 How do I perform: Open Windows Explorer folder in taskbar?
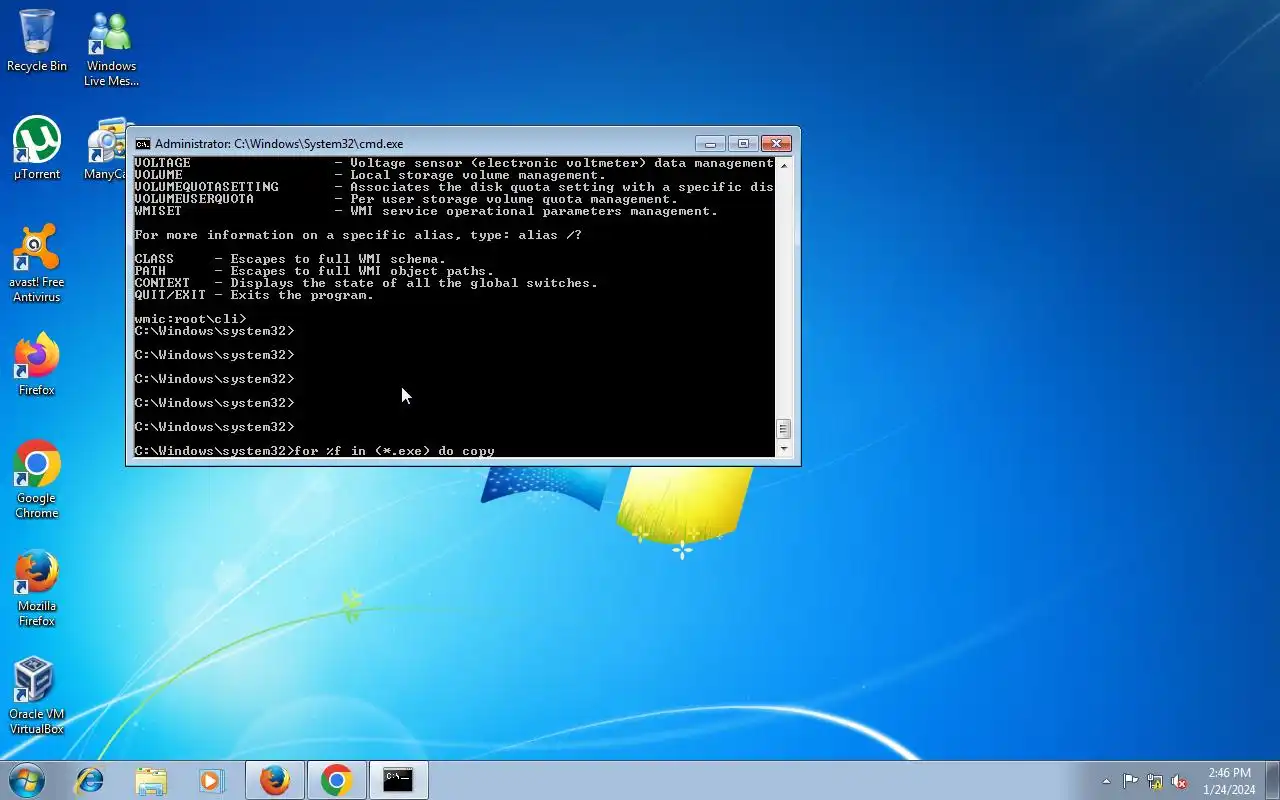[x=151, y=780]
